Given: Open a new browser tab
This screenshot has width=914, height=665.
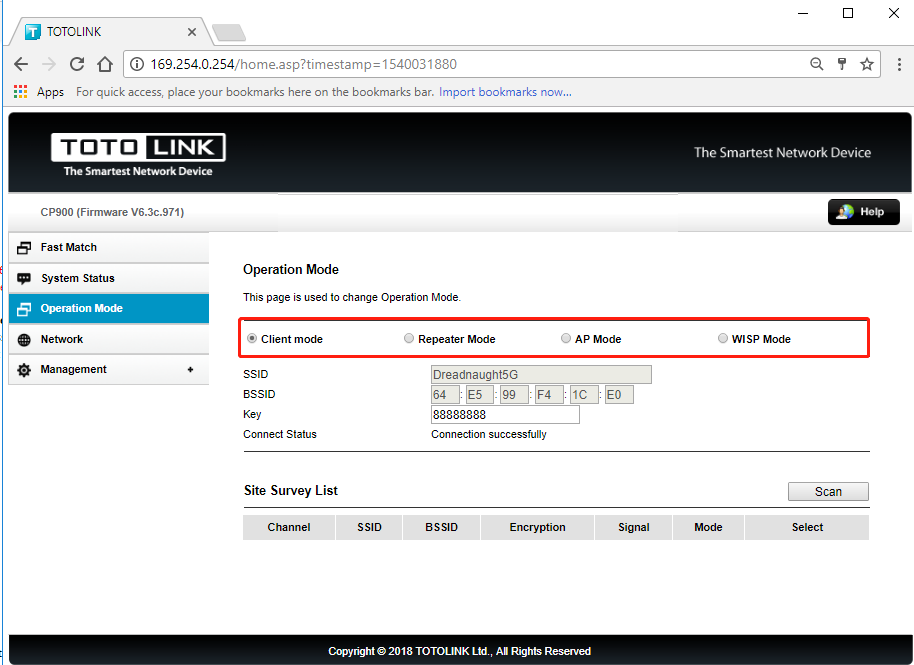Looking at the screenshot, I should pyautogui.click(x=229, y=33).
